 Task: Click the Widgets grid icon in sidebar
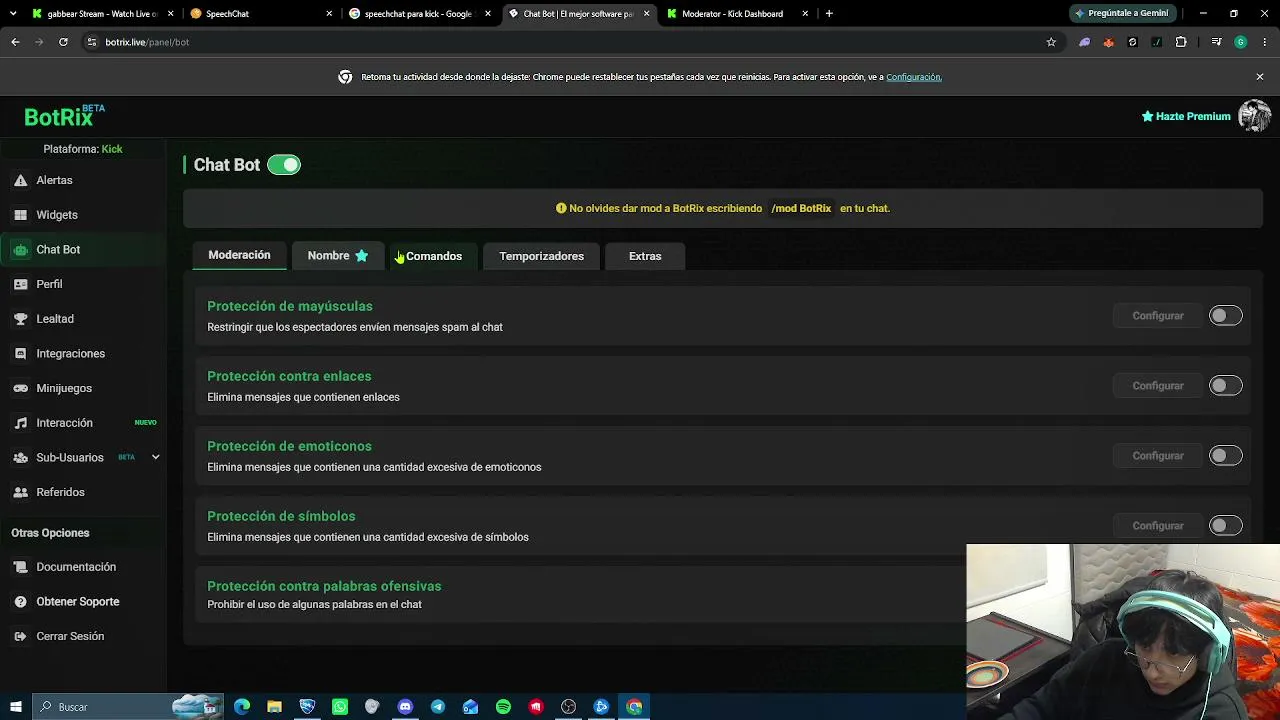click(20, 215)
